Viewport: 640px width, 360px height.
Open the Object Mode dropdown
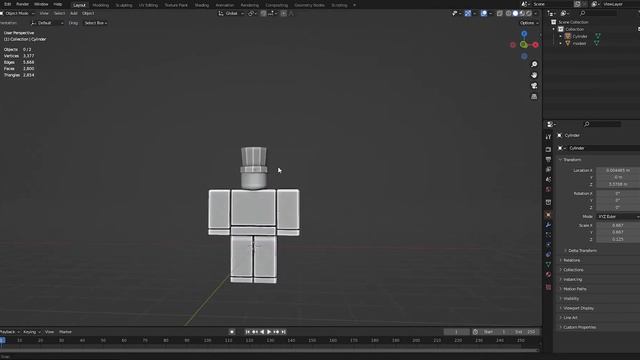tap(18, 13)
